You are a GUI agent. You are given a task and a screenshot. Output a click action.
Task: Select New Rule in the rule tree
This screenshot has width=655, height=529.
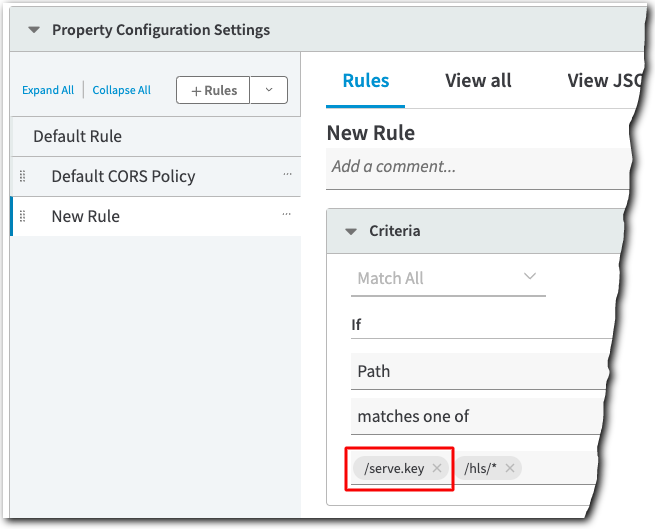tap(86, 216)
